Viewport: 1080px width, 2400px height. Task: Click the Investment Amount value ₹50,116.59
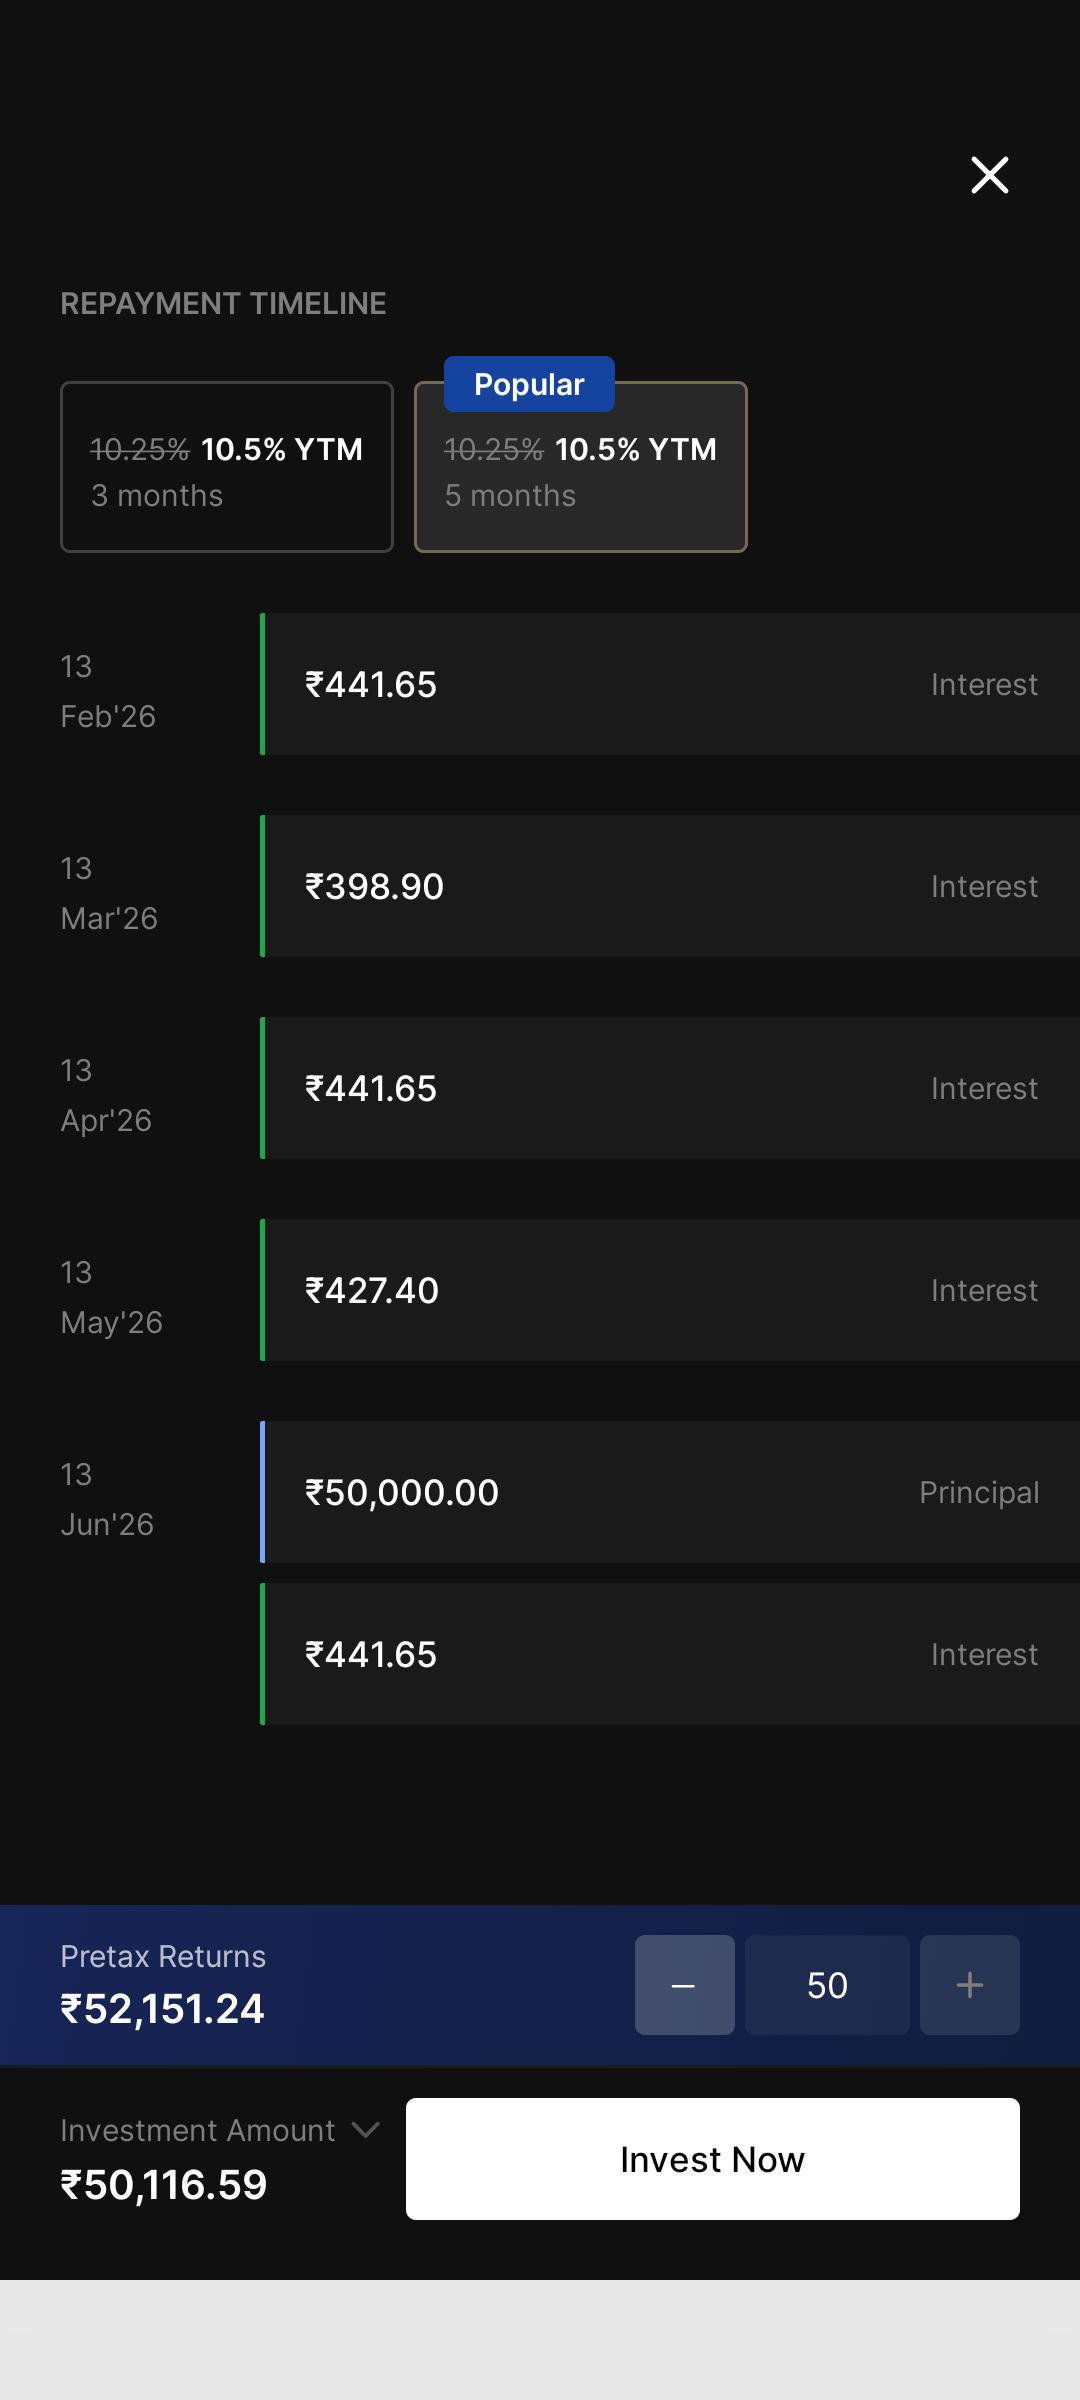pyautogui.click(x=164, y=2185)
